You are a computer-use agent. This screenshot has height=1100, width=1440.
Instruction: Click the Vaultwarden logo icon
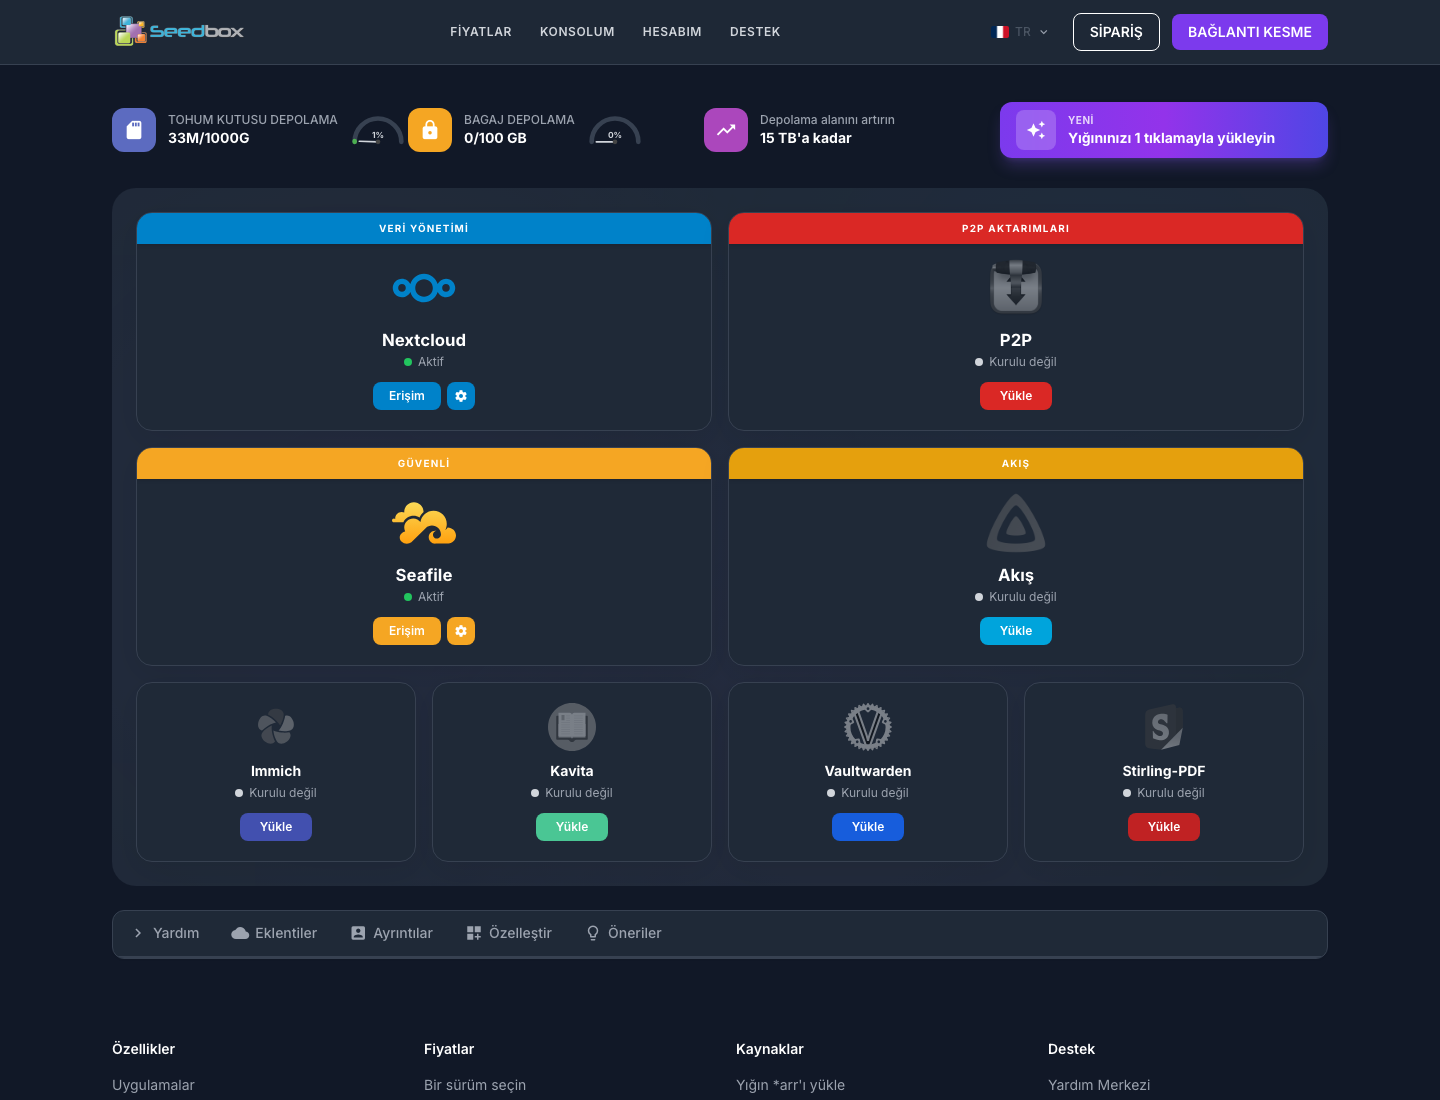click(x=868, y=727)
